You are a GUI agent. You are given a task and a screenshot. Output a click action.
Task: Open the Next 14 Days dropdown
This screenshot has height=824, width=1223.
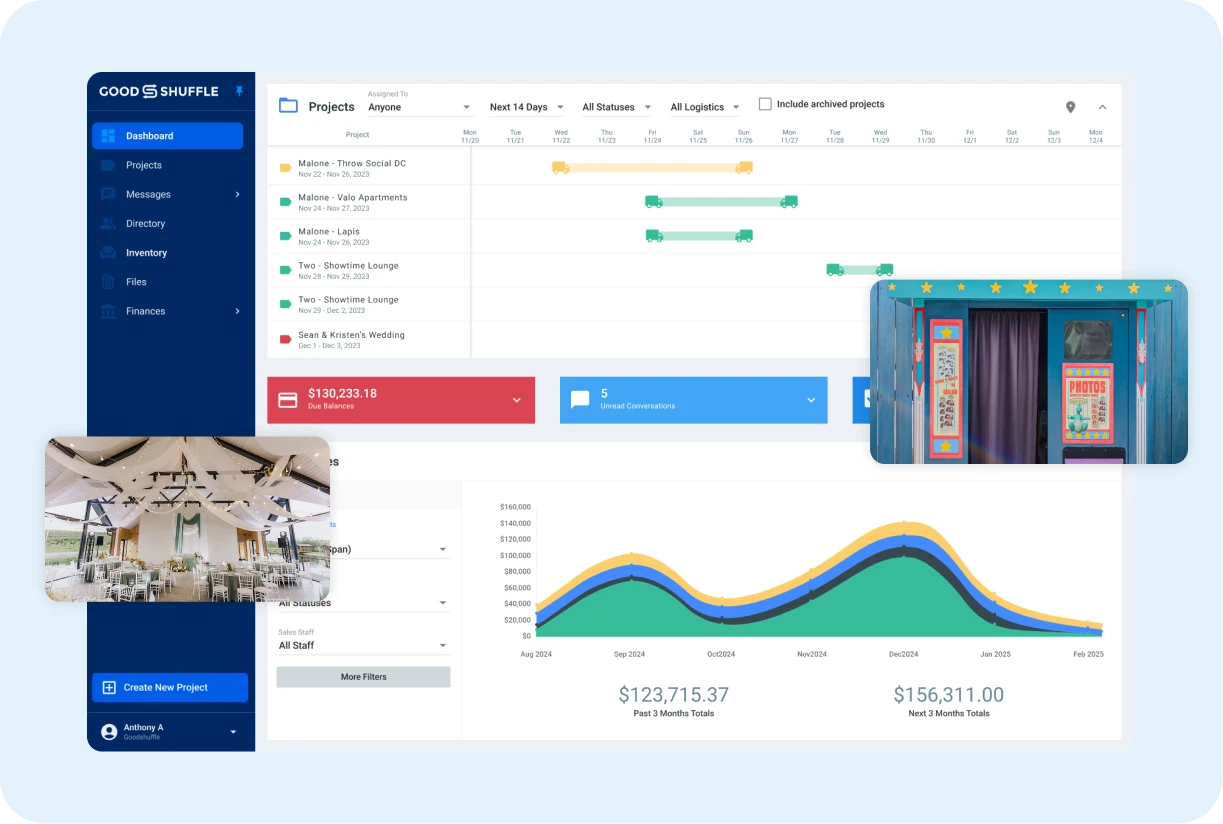(x=526, y=107)
